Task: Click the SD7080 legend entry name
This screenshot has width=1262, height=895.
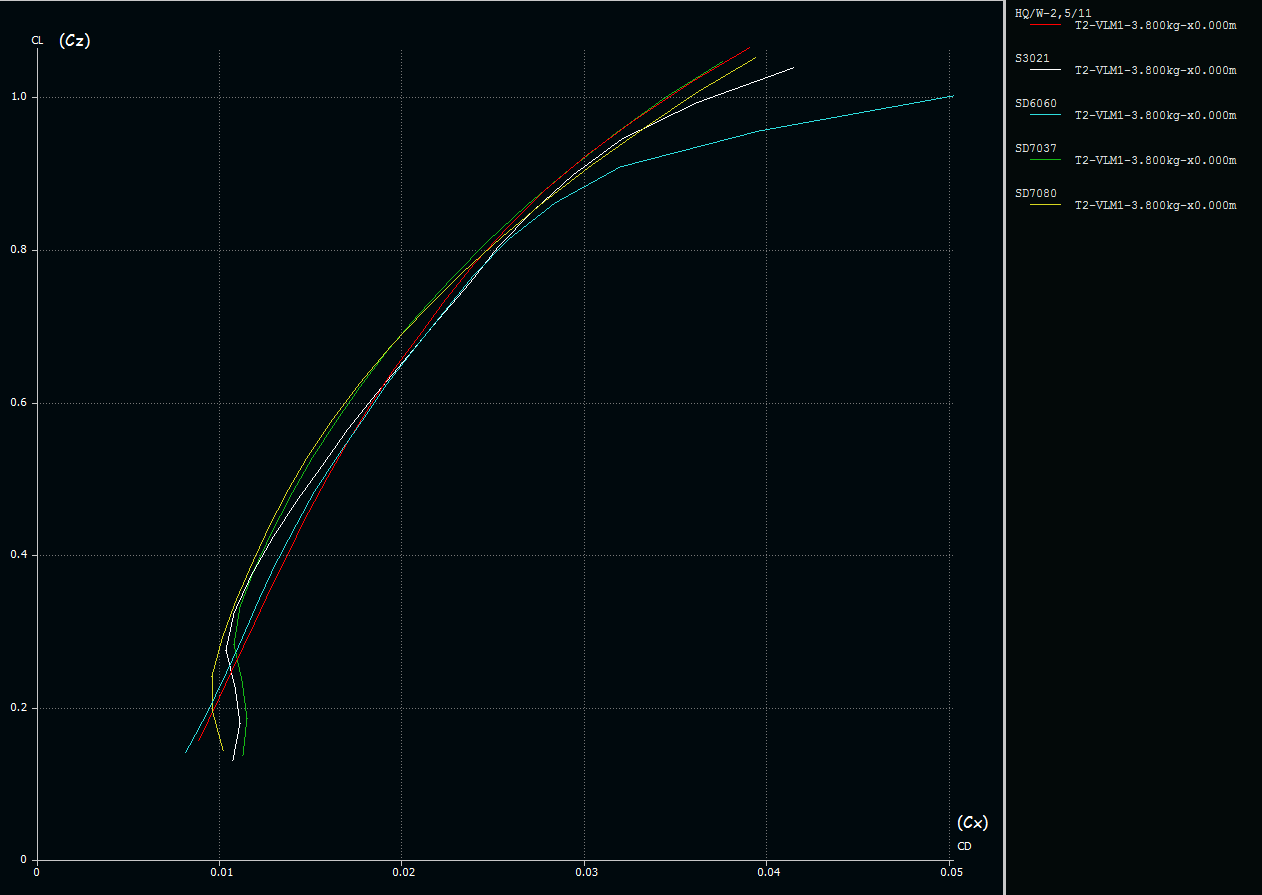Action: point(1035,193)
